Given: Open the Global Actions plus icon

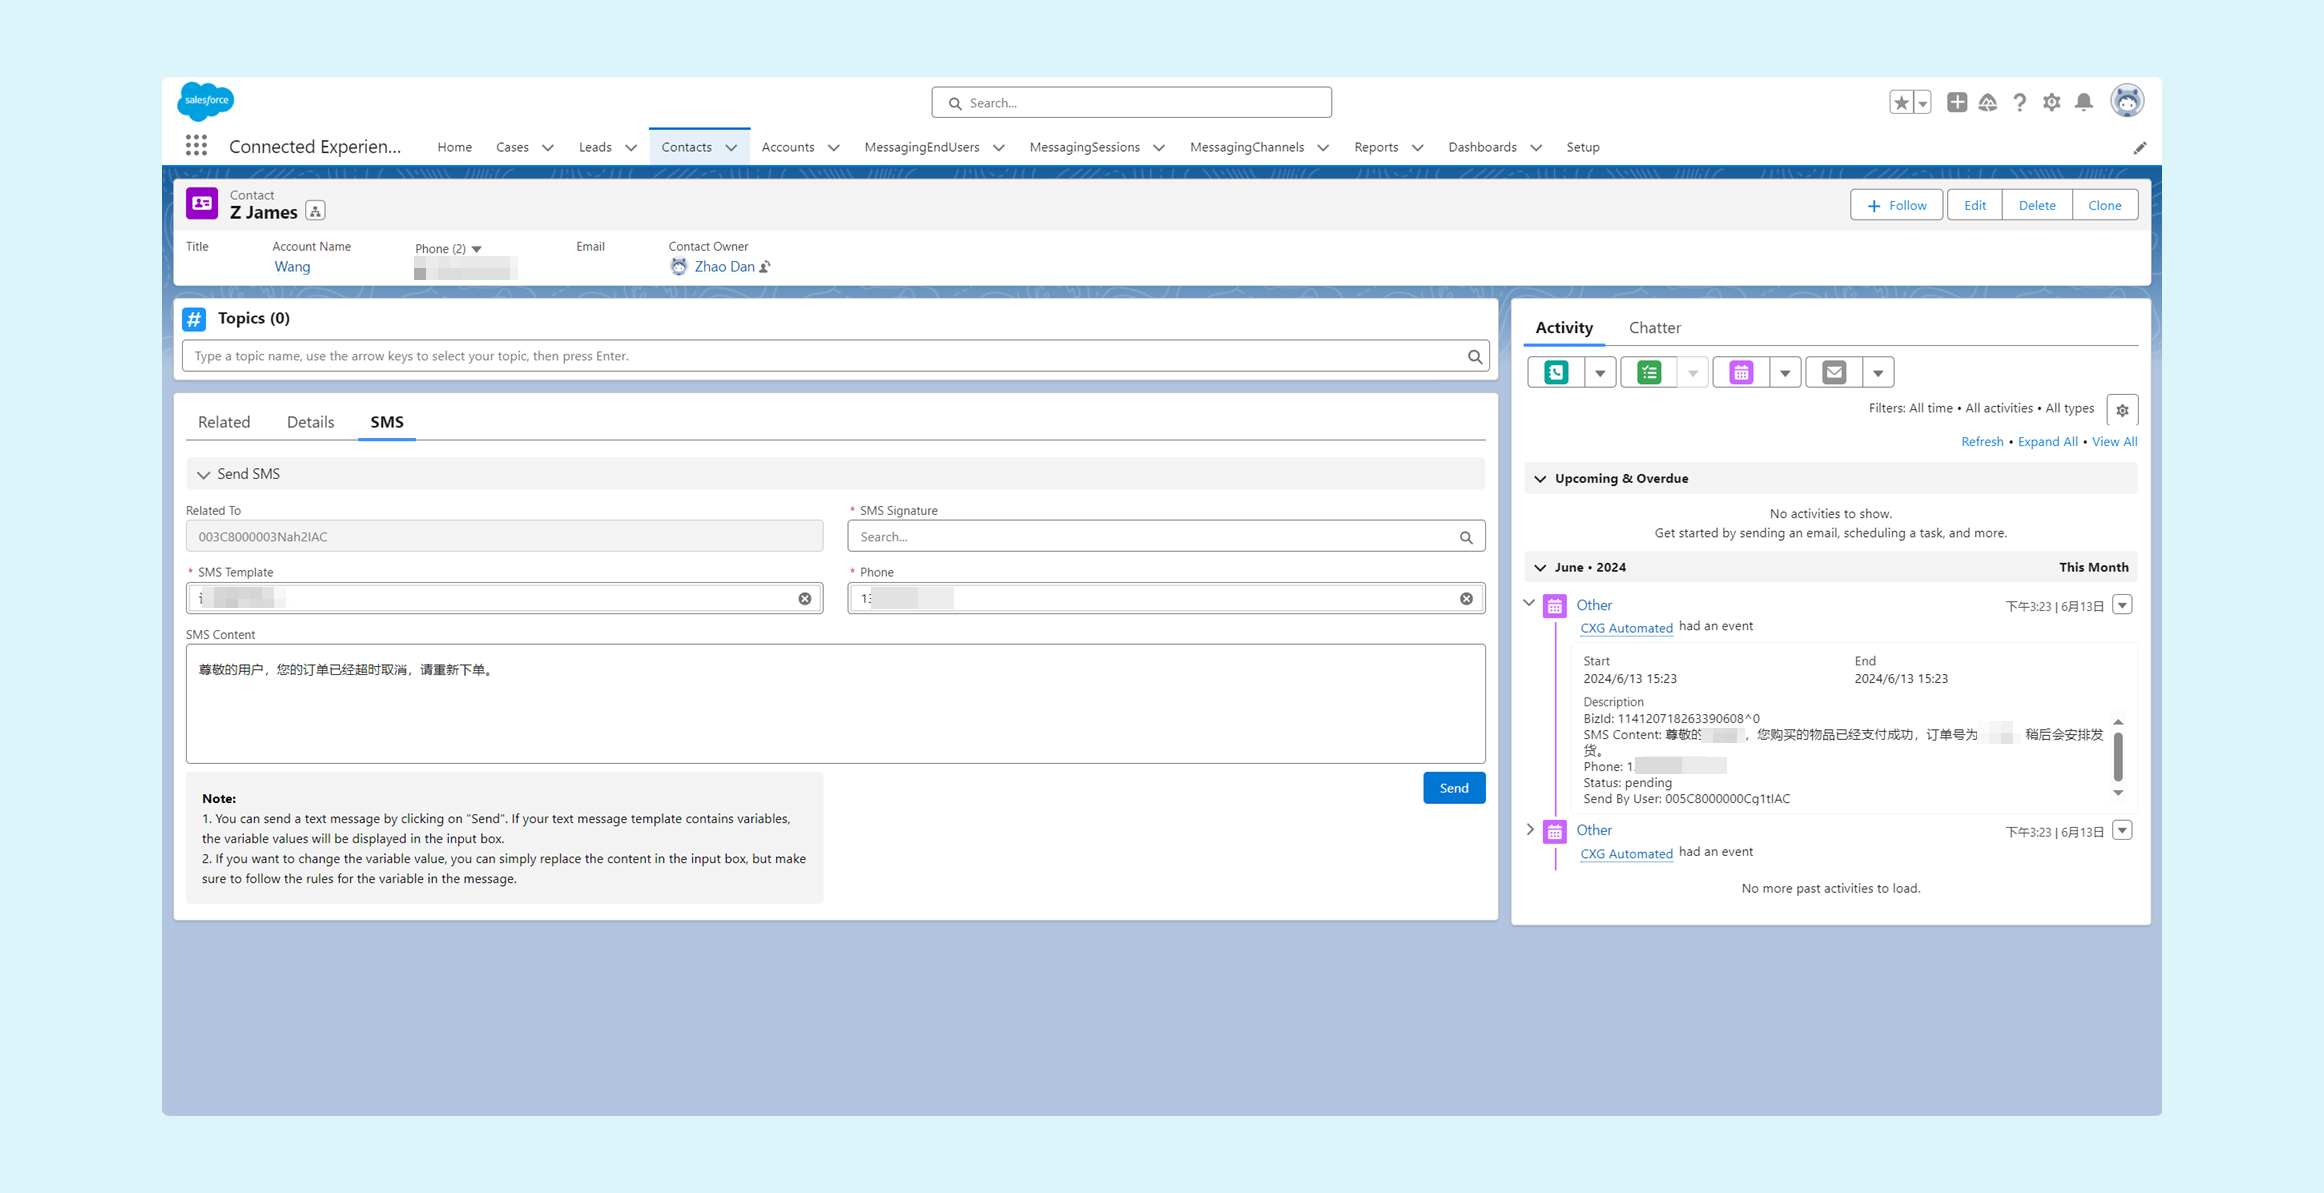Looking at the screenshot, I should tap(1957, 102).
